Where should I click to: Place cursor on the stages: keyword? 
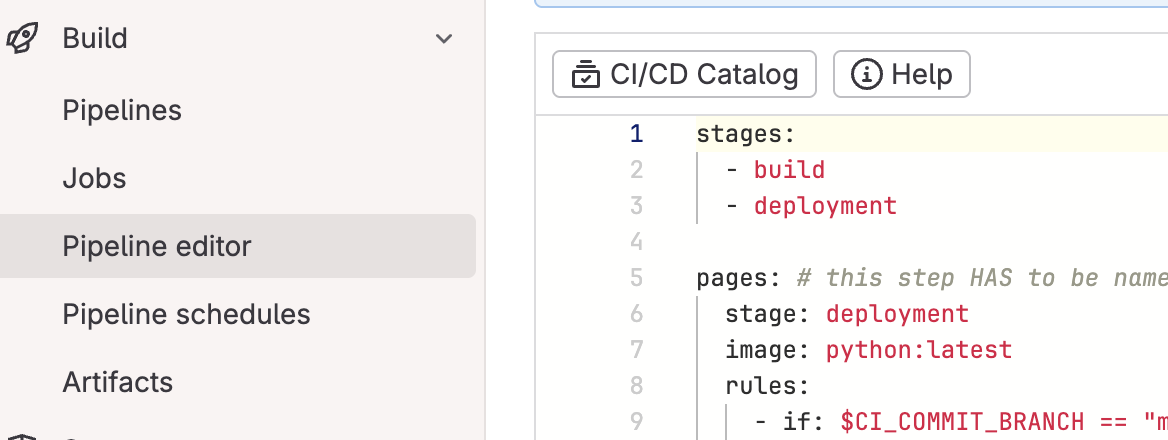pos(738,134)
